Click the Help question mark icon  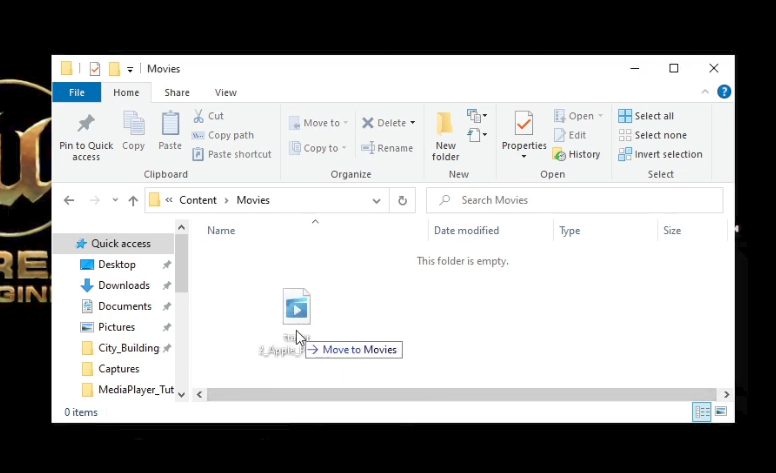[724, 92]
